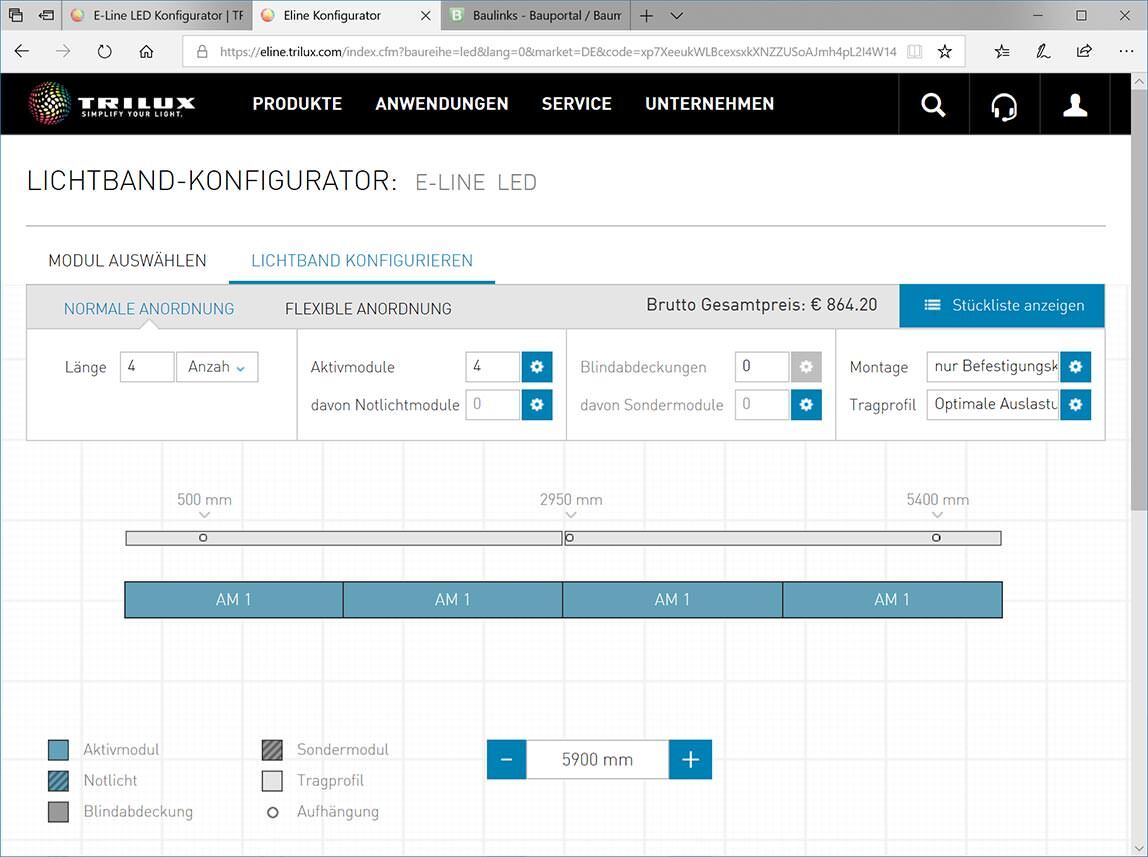
Task: Open web notes pen icon
Action: (x=1043, y=51)
